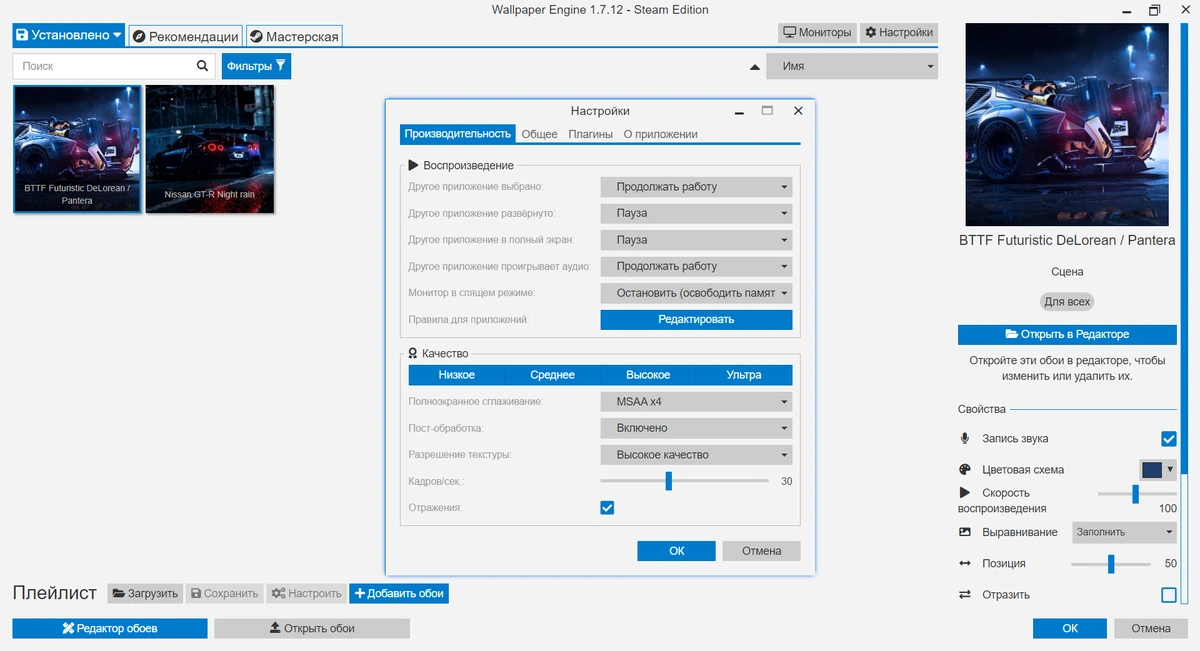Viewport: 1200px width, 651px height.
Task: Open texture resolution dropdown
Action: click(696, 455)
